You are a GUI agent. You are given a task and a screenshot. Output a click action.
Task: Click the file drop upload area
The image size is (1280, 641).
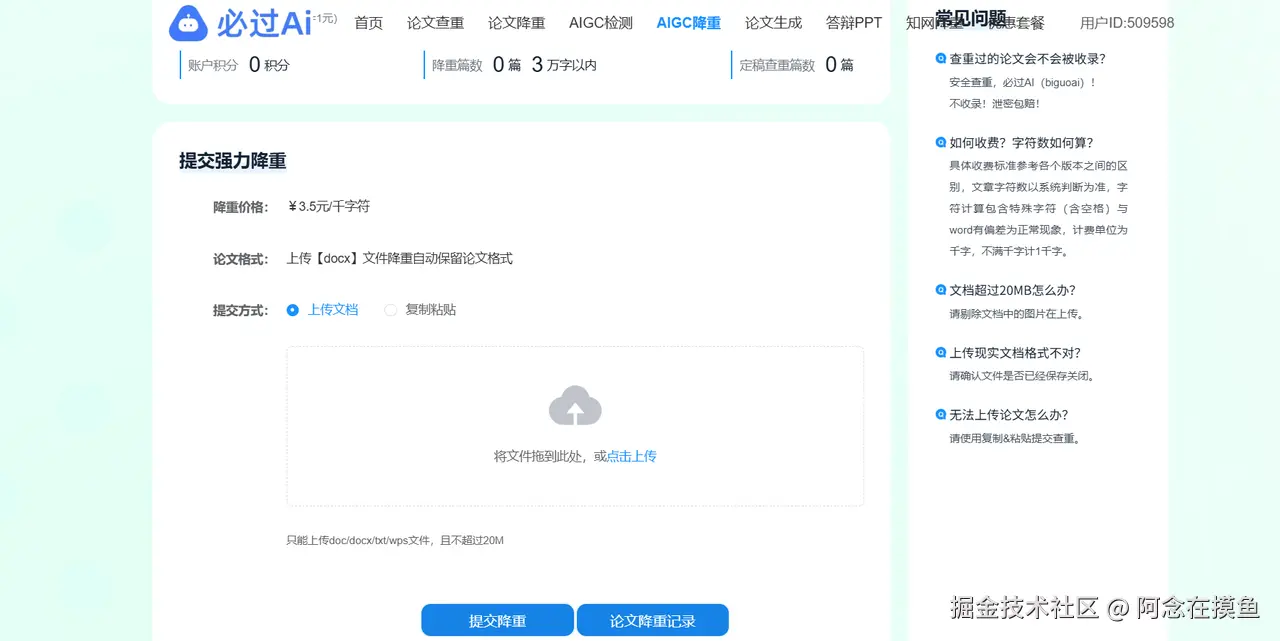tap(575, 426)
